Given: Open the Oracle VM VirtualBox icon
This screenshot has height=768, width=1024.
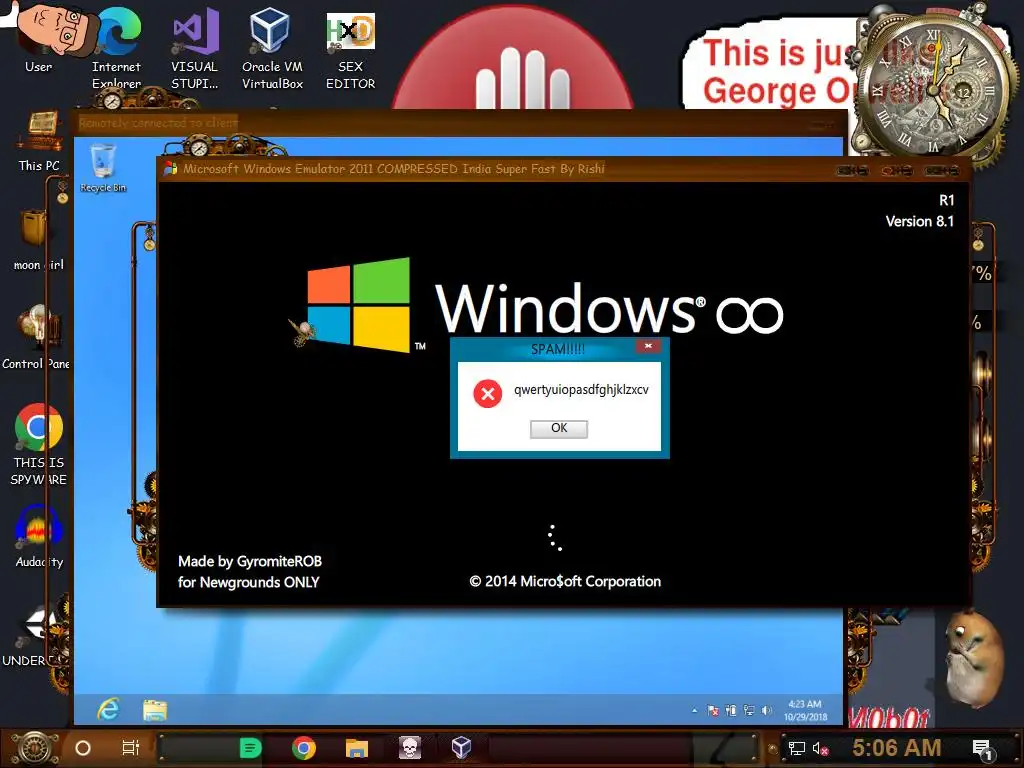Looking at the screenshot, I should click(x=272, y=47).
